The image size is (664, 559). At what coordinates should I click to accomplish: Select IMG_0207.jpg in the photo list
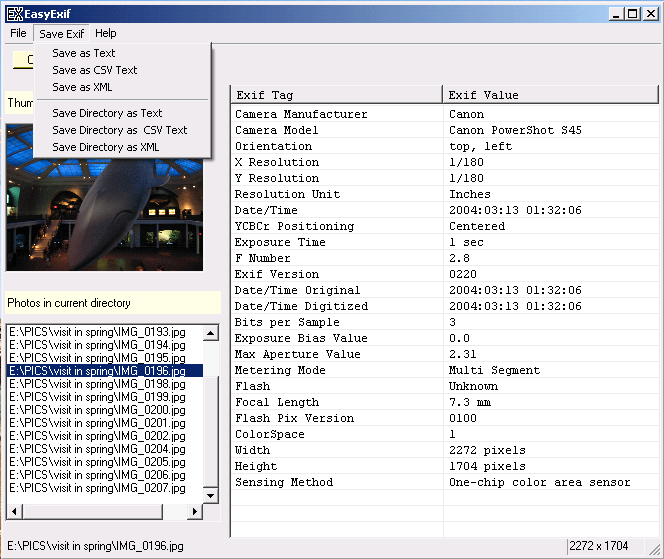tap(105, 488)
